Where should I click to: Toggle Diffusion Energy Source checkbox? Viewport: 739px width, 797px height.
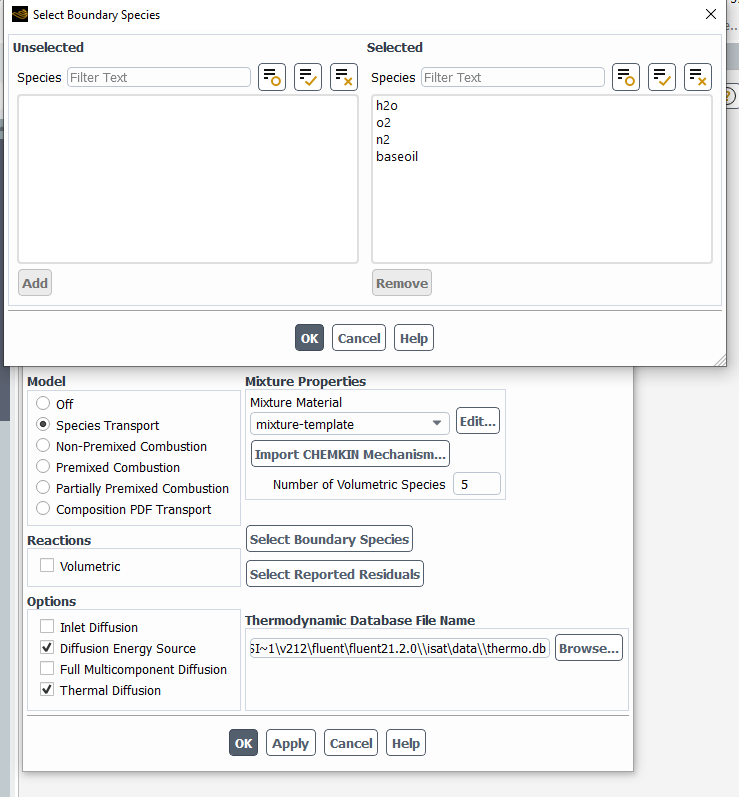47,648
